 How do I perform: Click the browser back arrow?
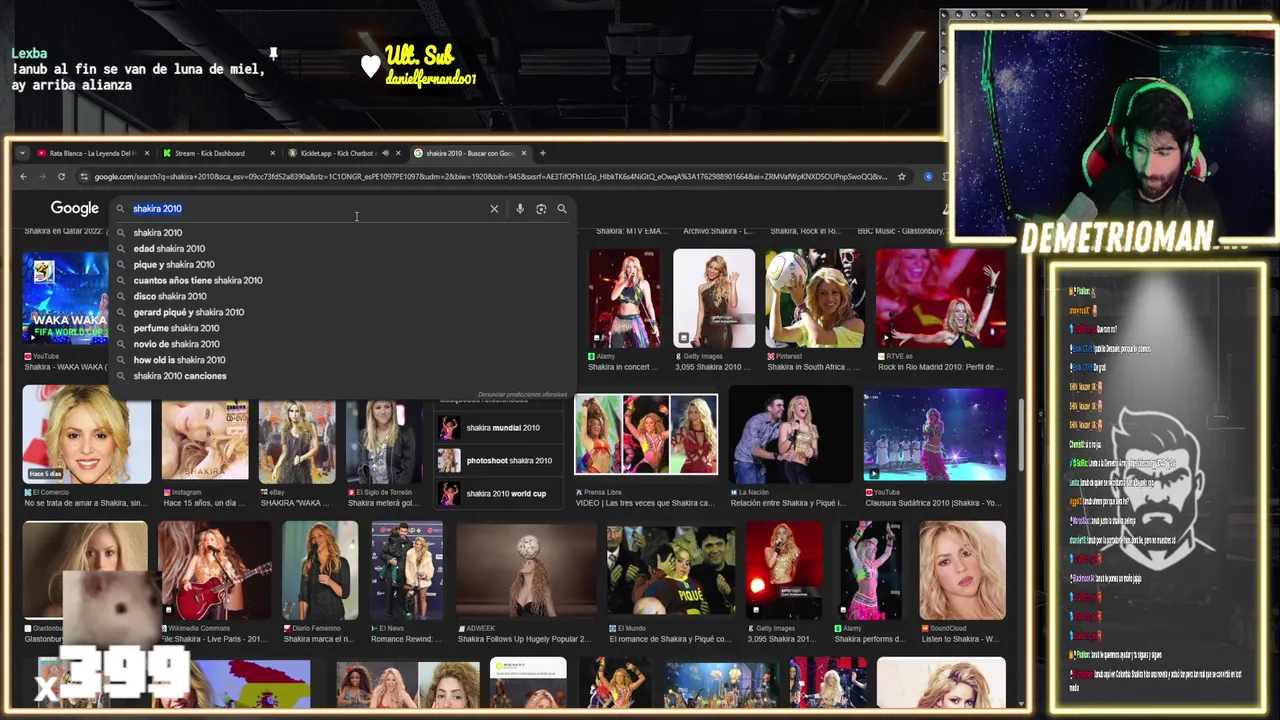point(24,177)
